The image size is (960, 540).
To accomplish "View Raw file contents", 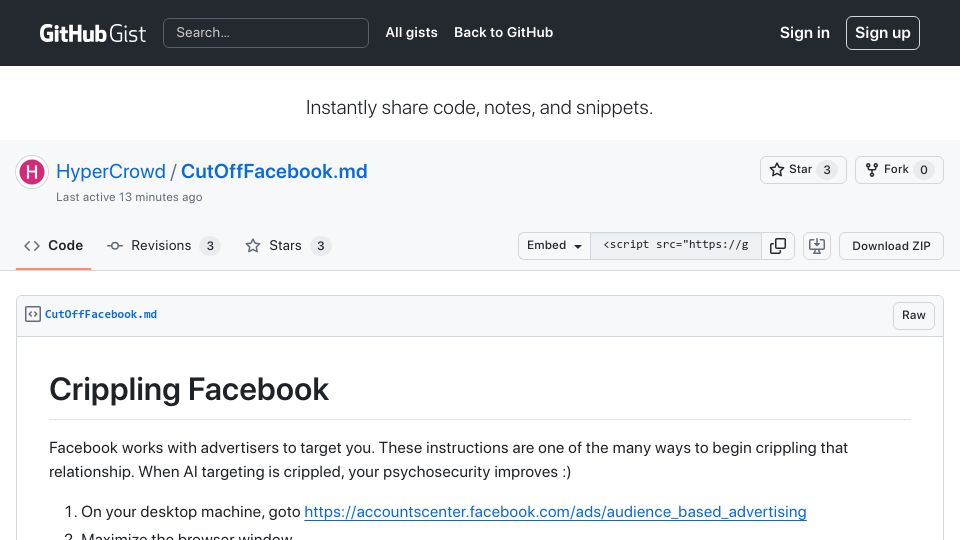I will coord(913,315).
